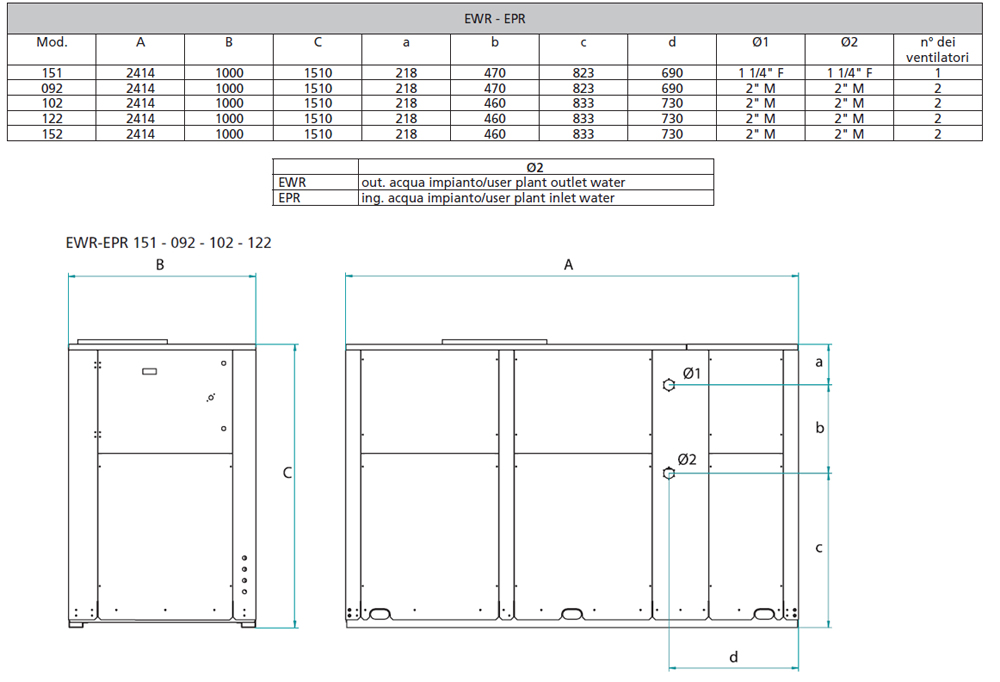Click the dimension label d below the front view
The width and height of the screenshot is (1000, 682).
(734, 657)
